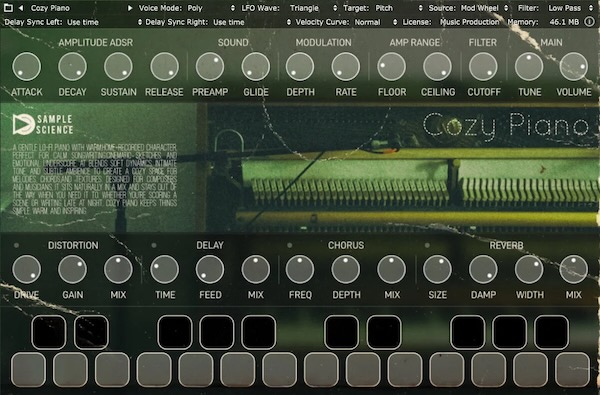Click the Tune knob

coord(529,67)
